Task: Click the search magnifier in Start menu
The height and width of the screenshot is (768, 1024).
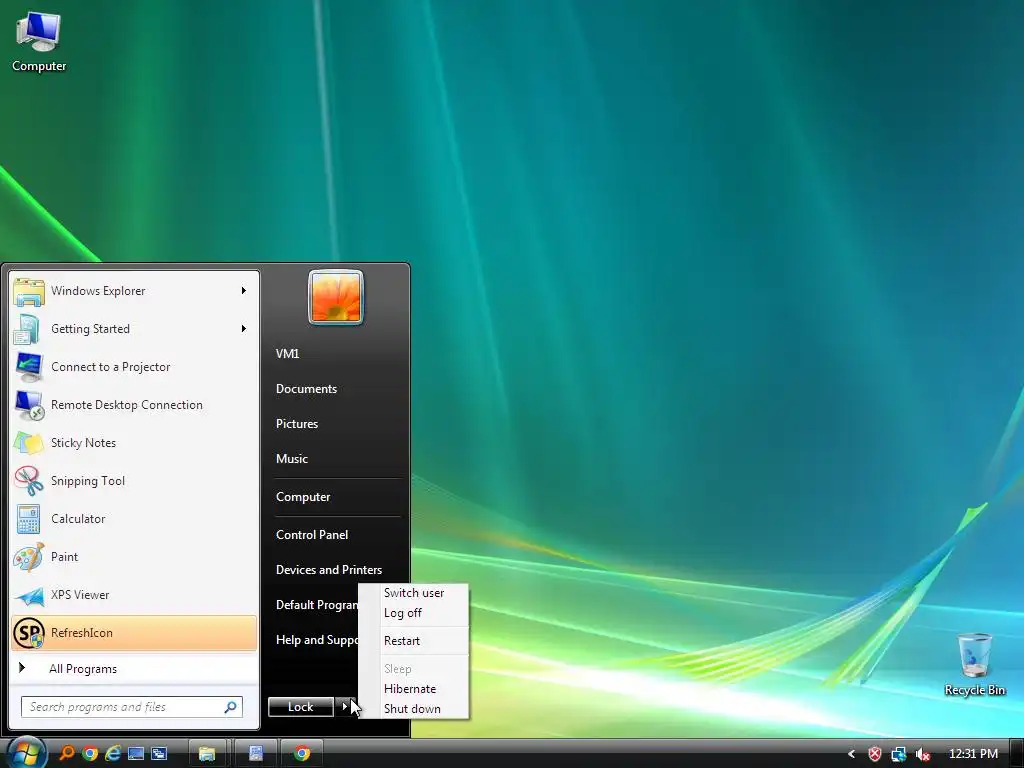Action: coord(231,707)
